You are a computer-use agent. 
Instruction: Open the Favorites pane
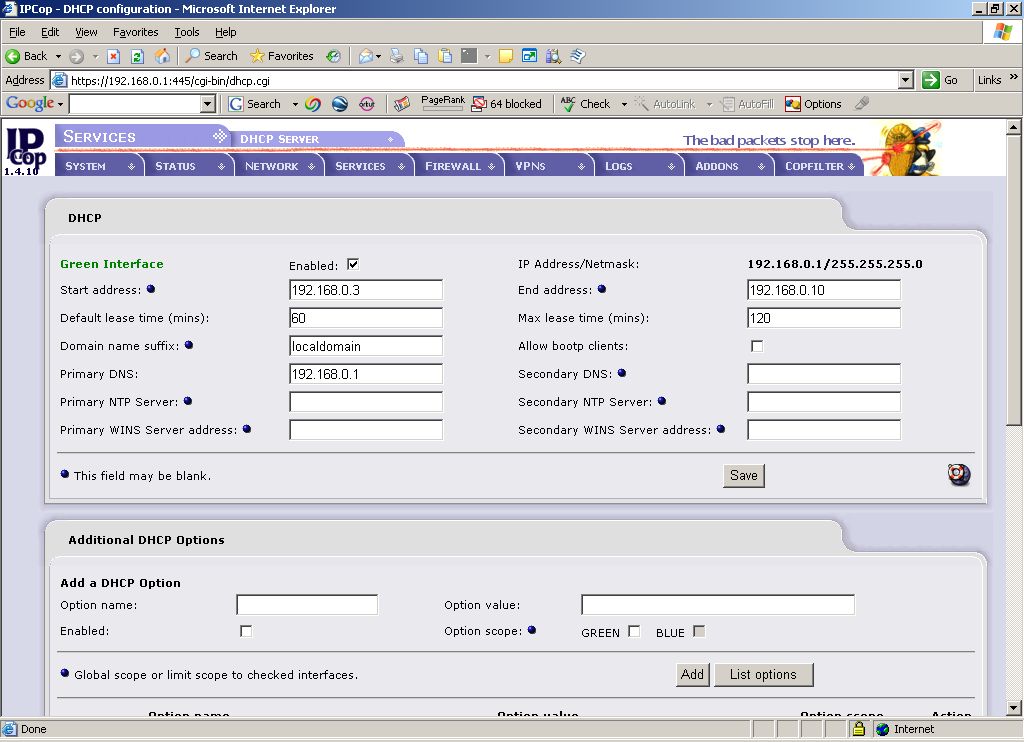click(282, 56)
